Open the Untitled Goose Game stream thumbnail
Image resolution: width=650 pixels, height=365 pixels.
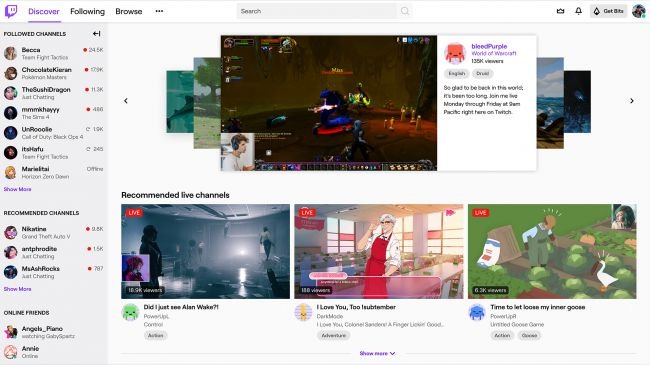coord(552,251)
